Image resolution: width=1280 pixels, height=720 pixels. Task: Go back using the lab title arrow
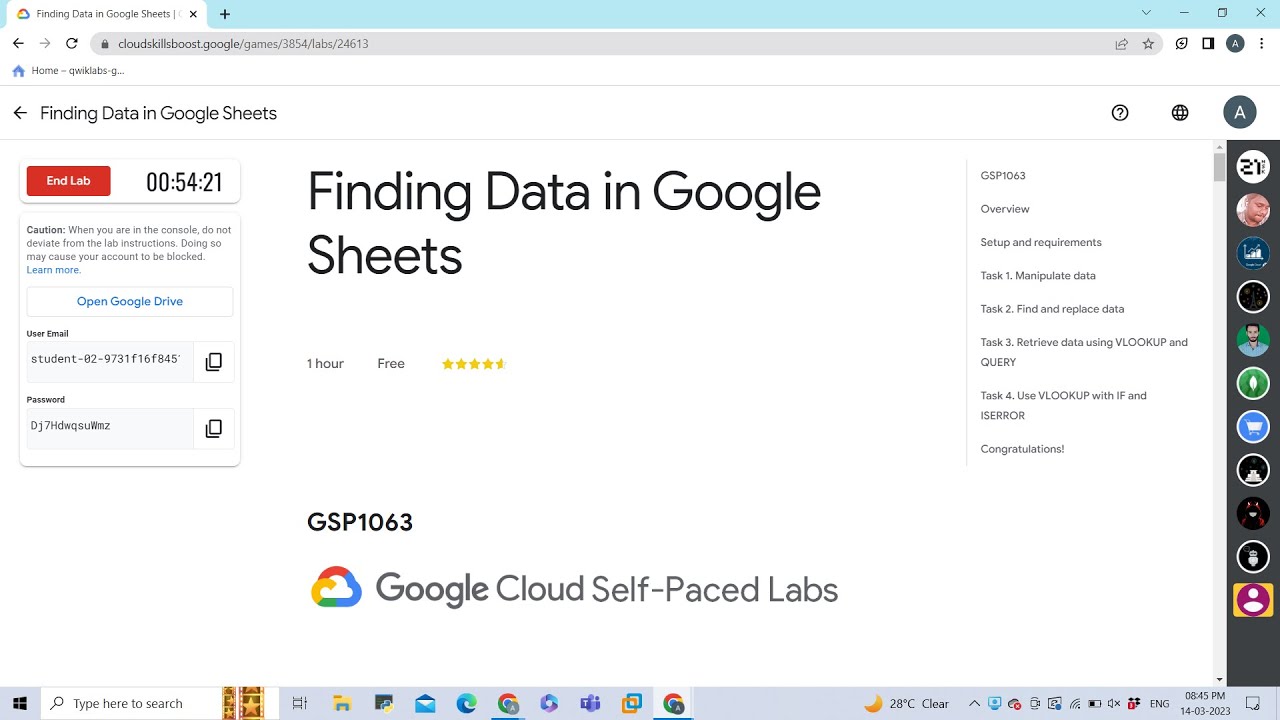tap(20, 113)
